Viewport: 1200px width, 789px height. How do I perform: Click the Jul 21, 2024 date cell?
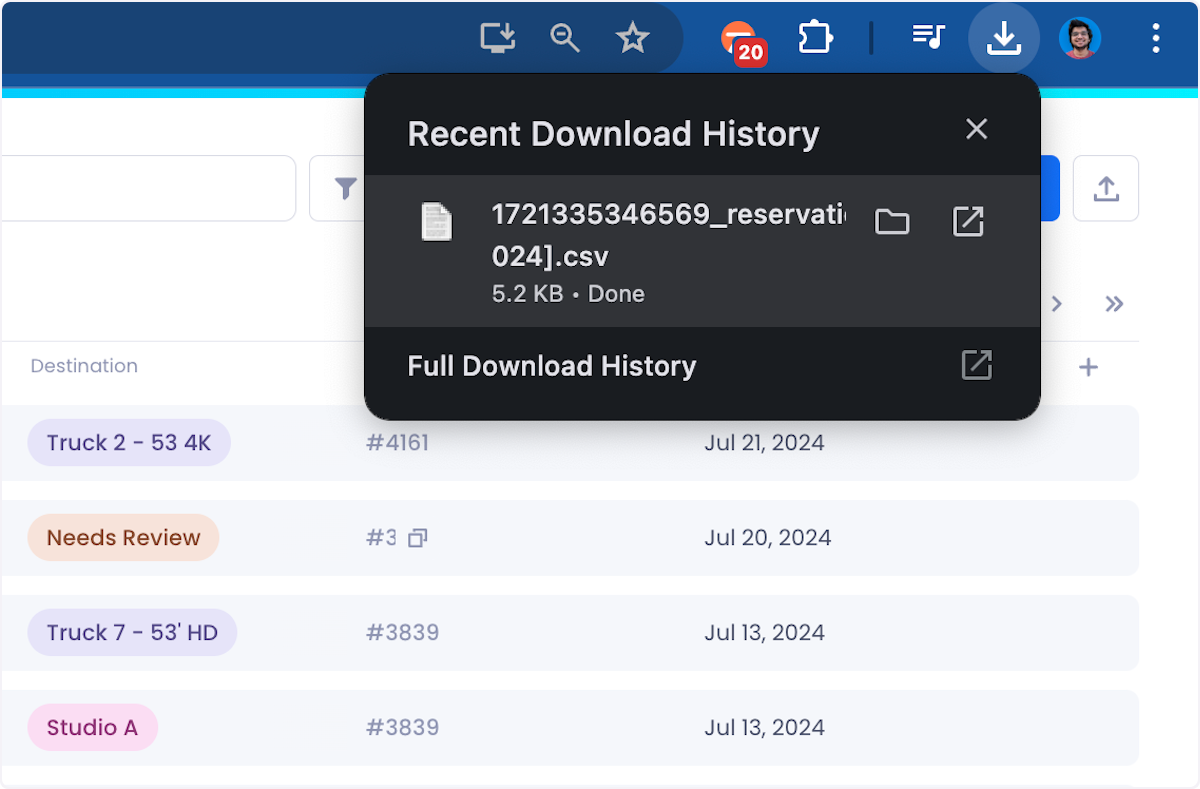pos(764,443)
